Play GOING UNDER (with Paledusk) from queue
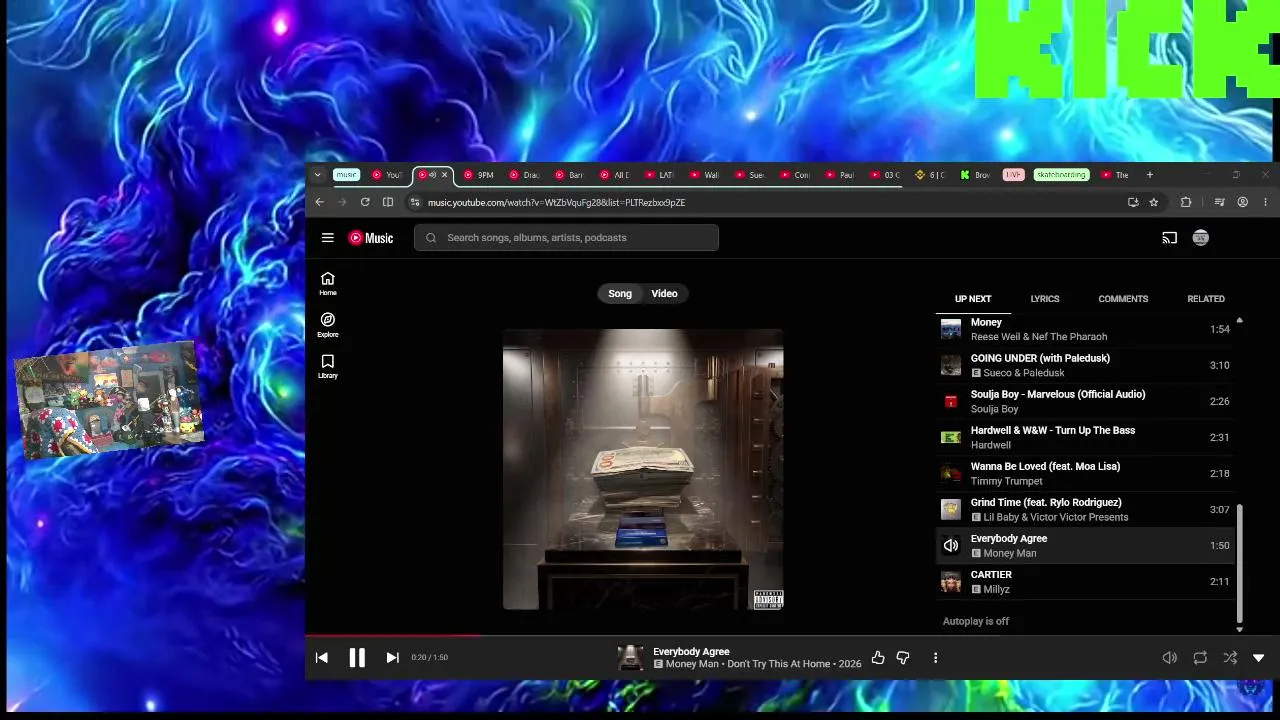This screenshot has height=720, width=1280. [1085, 365]
